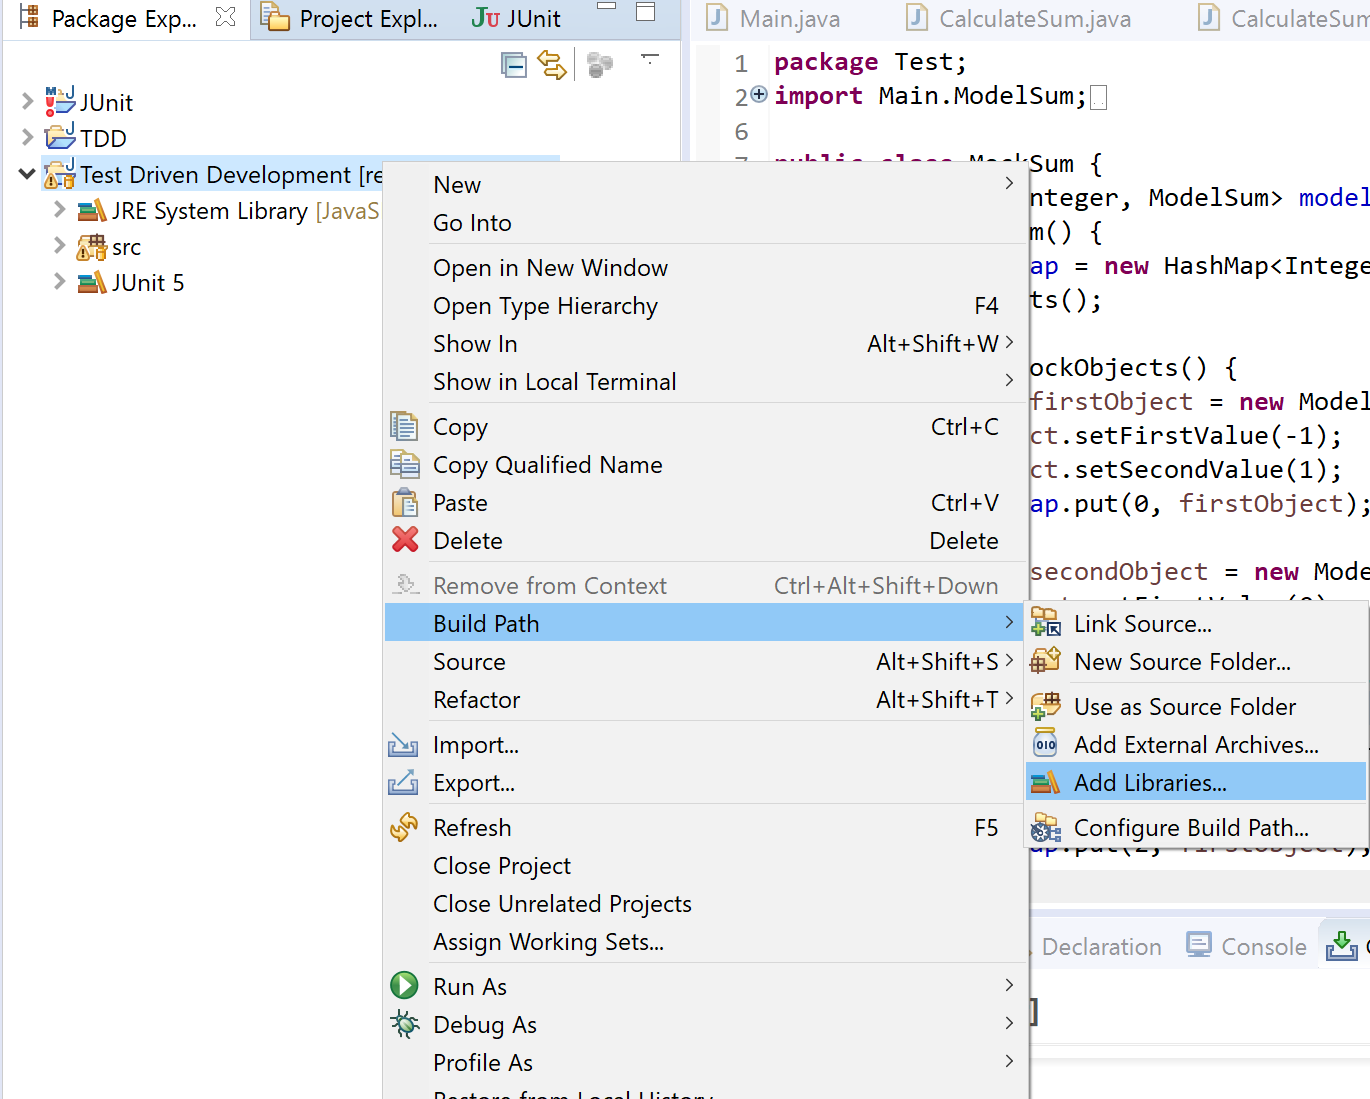The image size is (1370, 1099).
Task: Expand the TDD project tree
Action: click(27, 138)
